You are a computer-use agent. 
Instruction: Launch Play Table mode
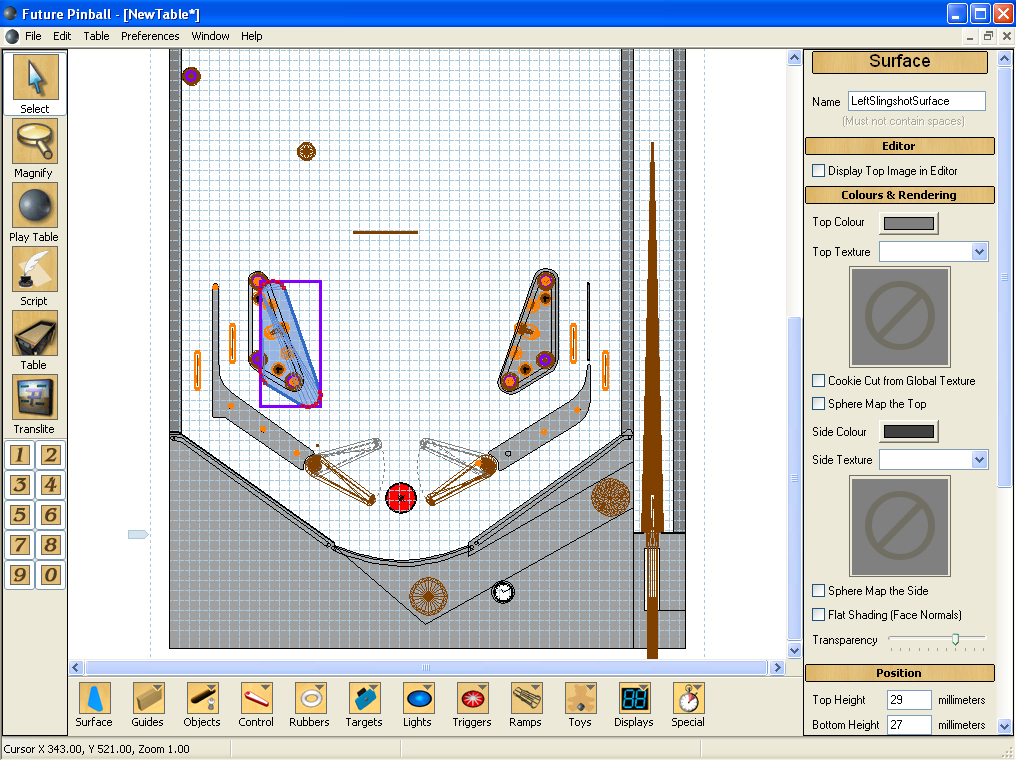[35, 213]
